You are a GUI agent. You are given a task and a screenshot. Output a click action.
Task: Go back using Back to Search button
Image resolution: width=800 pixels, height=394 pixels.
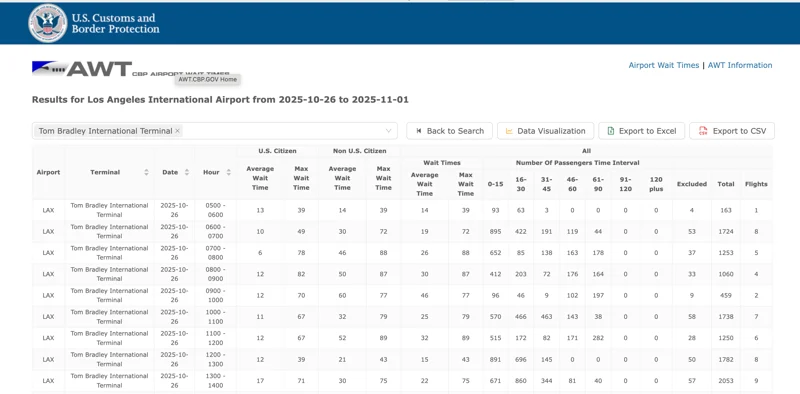(x=449, y=131)
